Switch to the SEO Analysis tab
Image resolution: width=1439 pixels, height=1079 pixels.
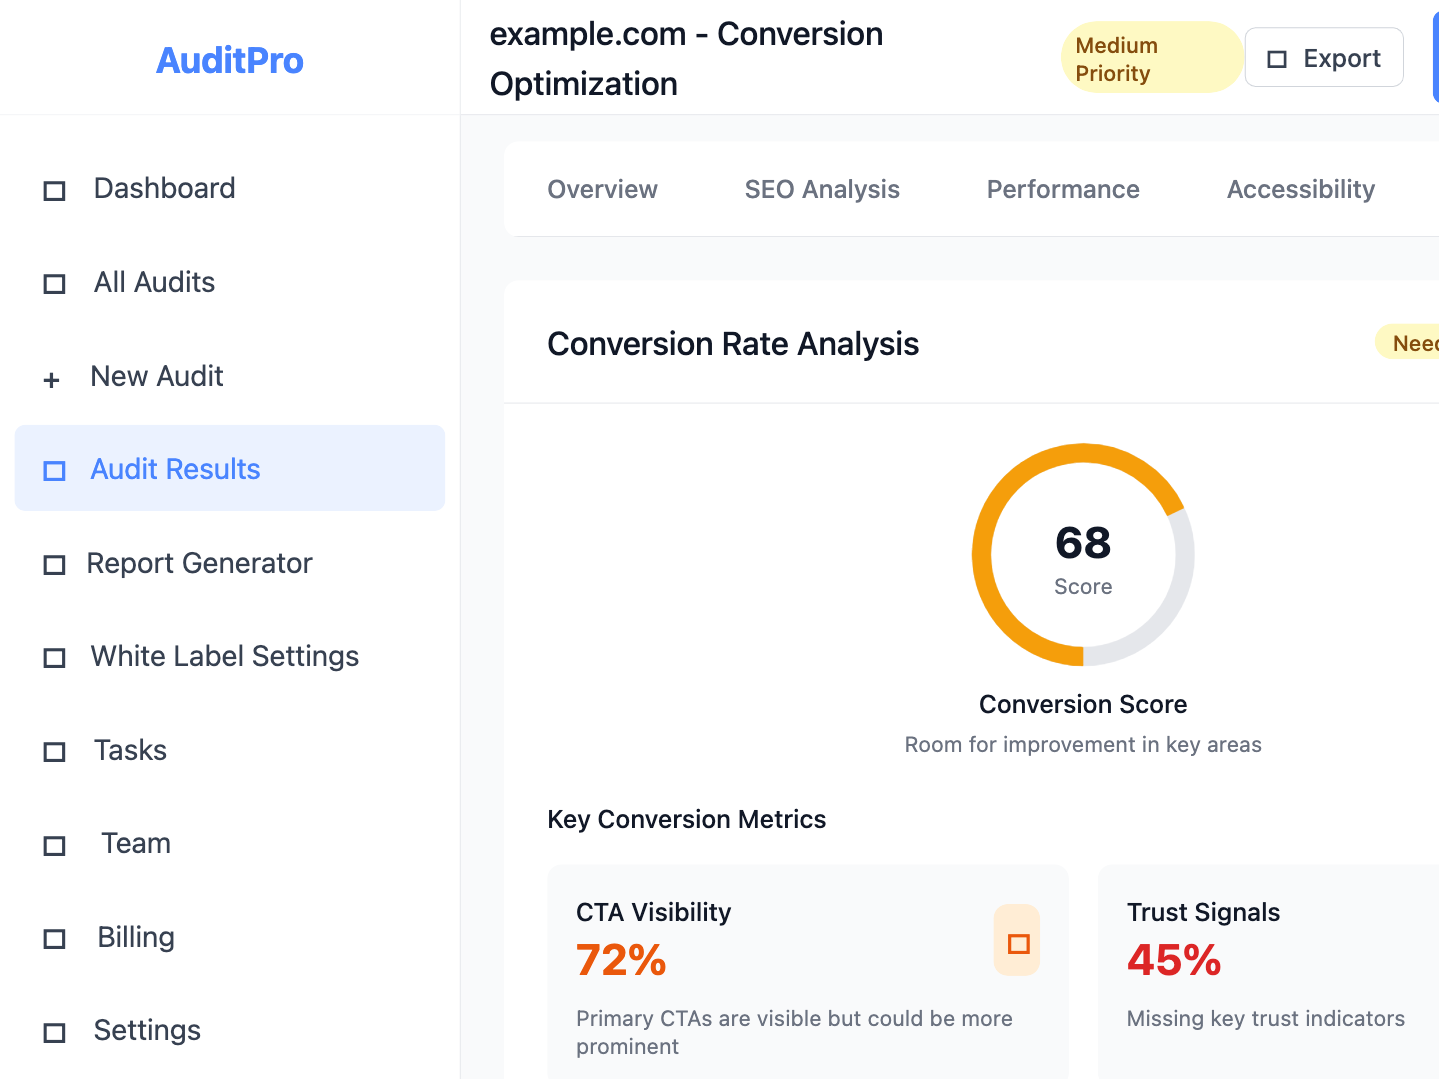pyautogui.click(x=822, y=189)
